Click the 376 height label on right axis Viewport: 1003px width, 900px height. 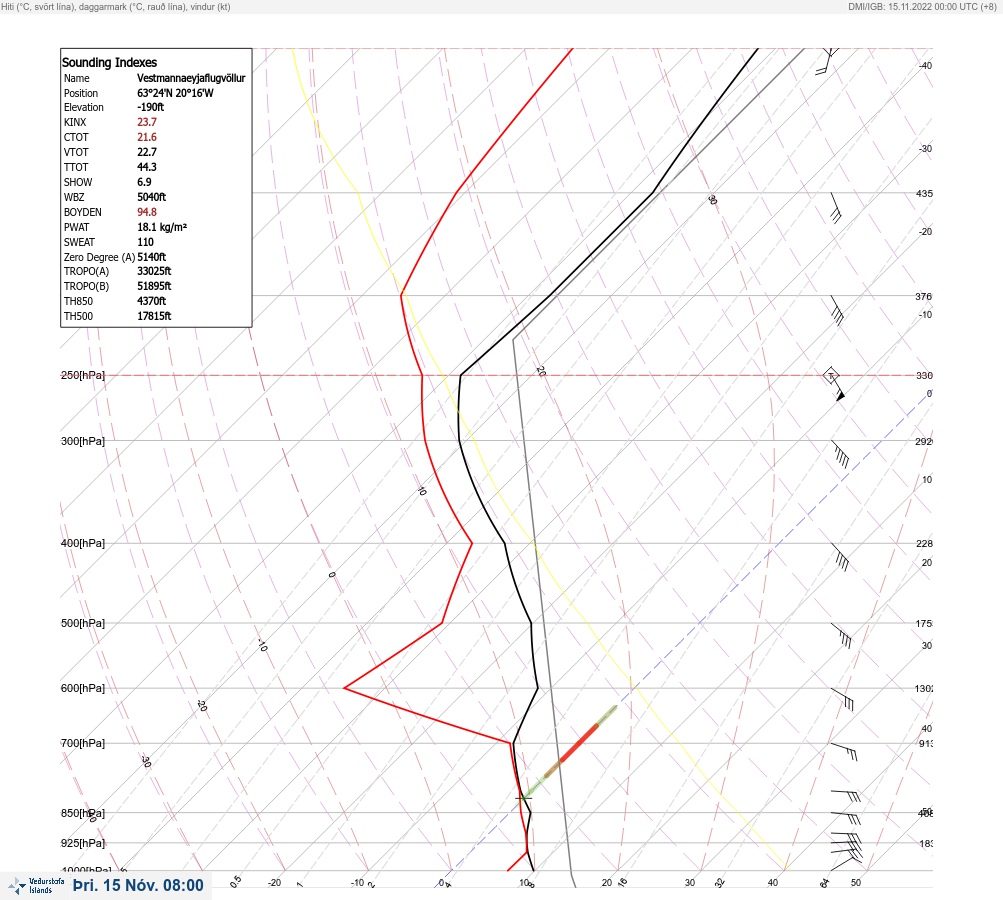click(924, 296)
